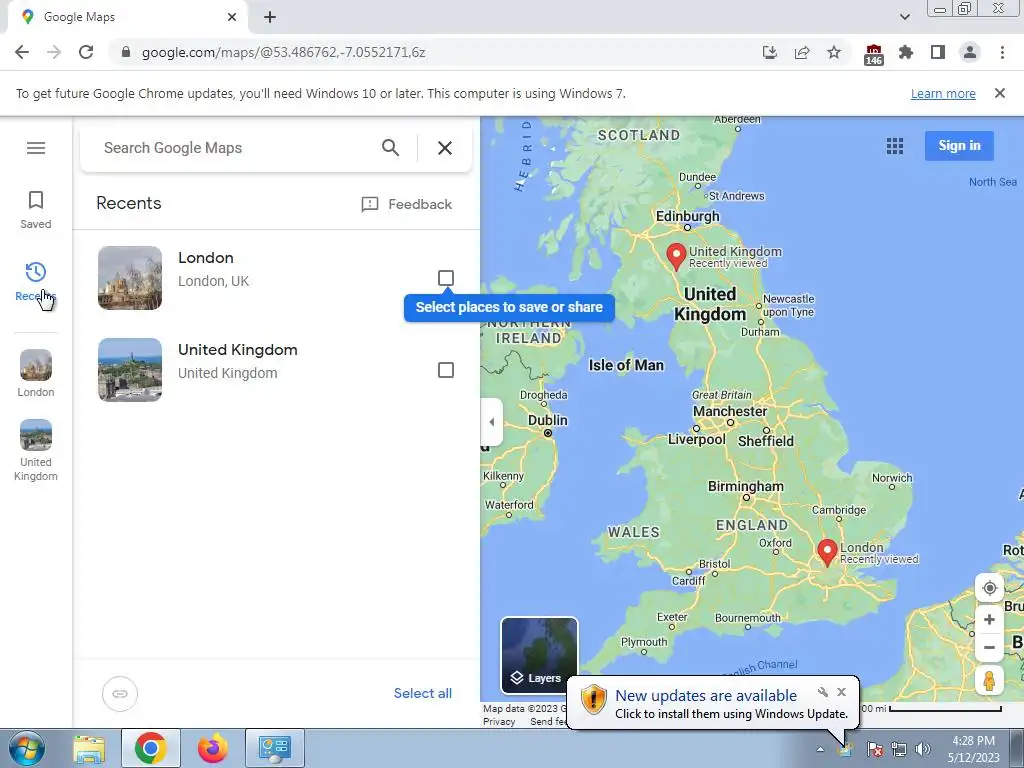
Task: Clear search with the X icon
Action: coord(445,148)
